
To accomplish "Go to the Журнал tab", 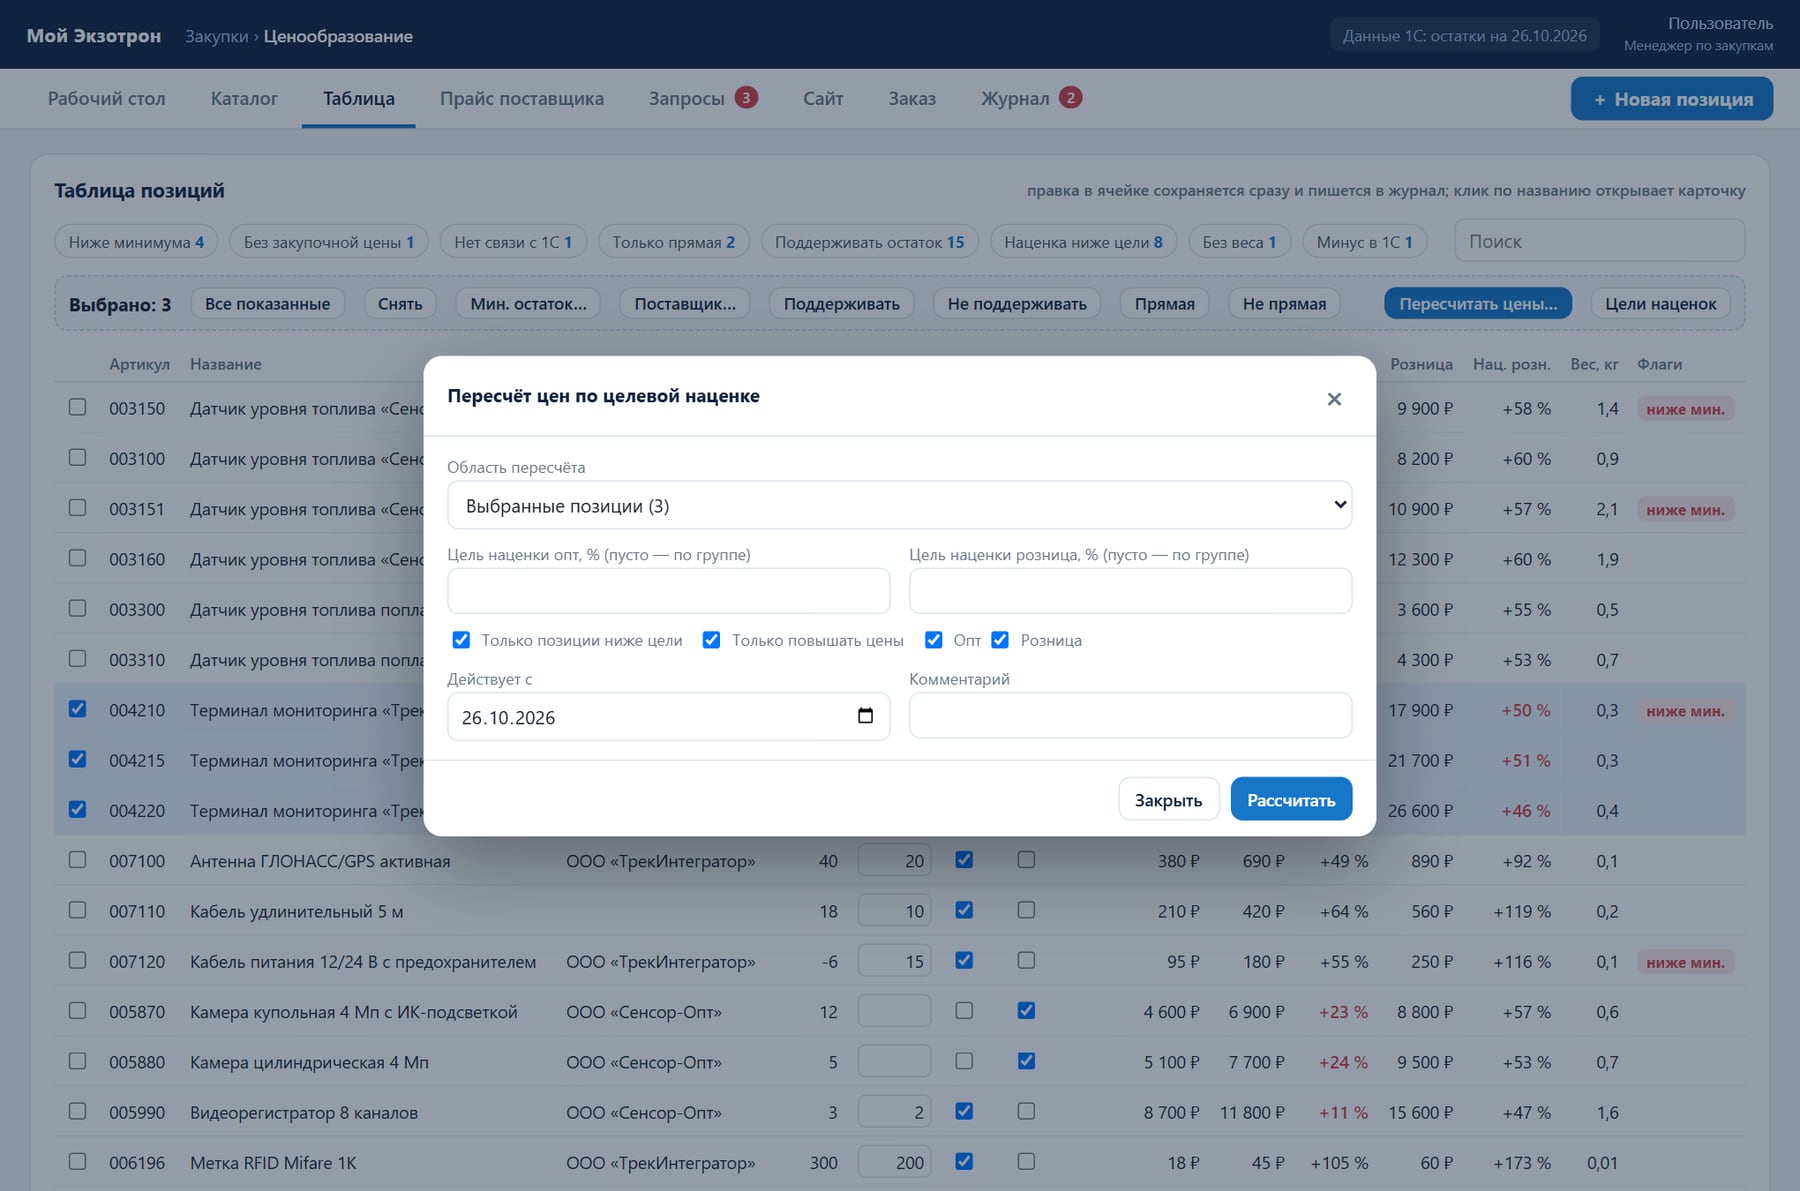I will (x=1031, y=98).
